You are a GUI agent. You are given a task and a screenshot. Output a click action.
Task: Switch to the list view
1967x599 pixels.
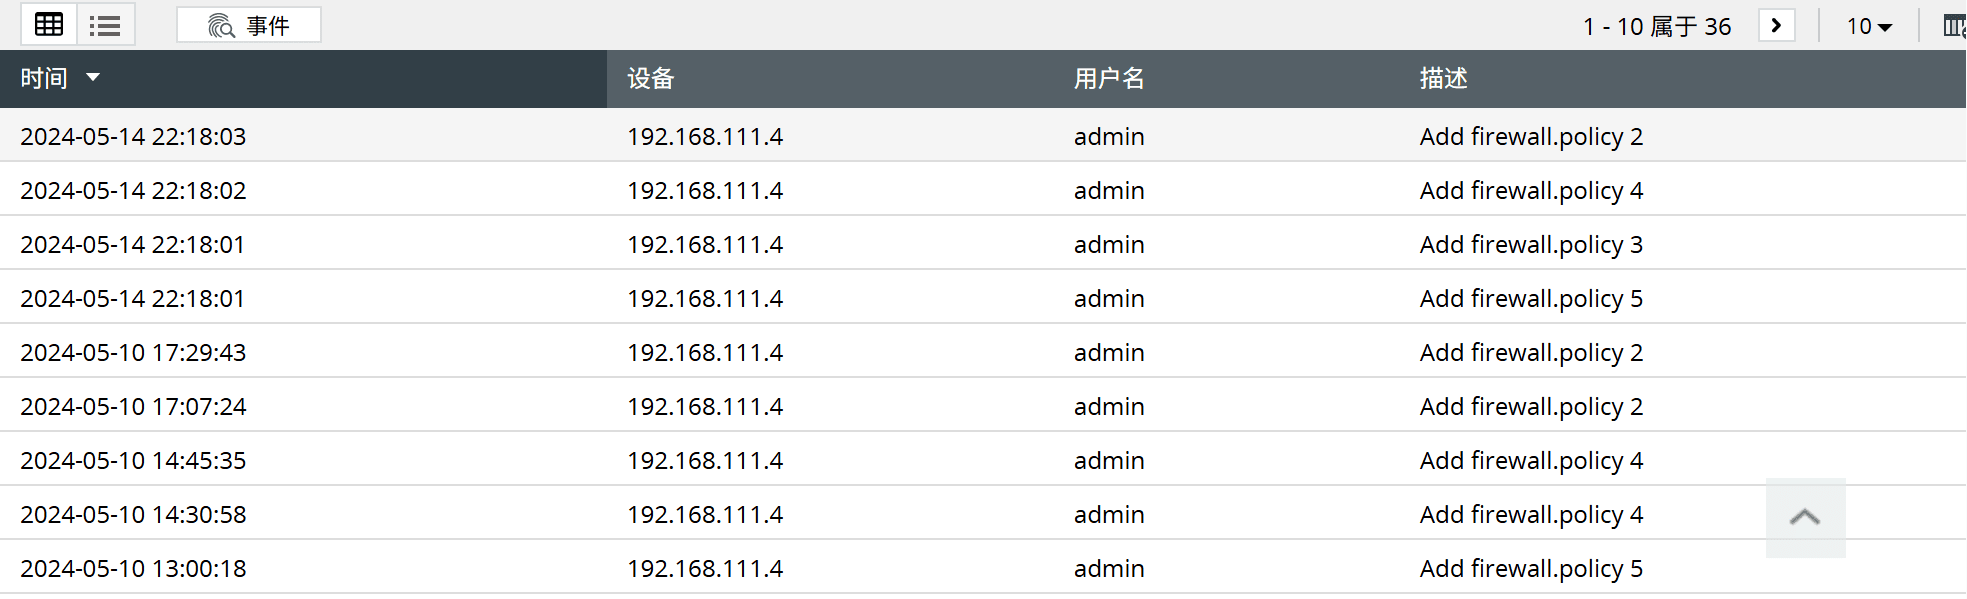(x=105, y=25)
